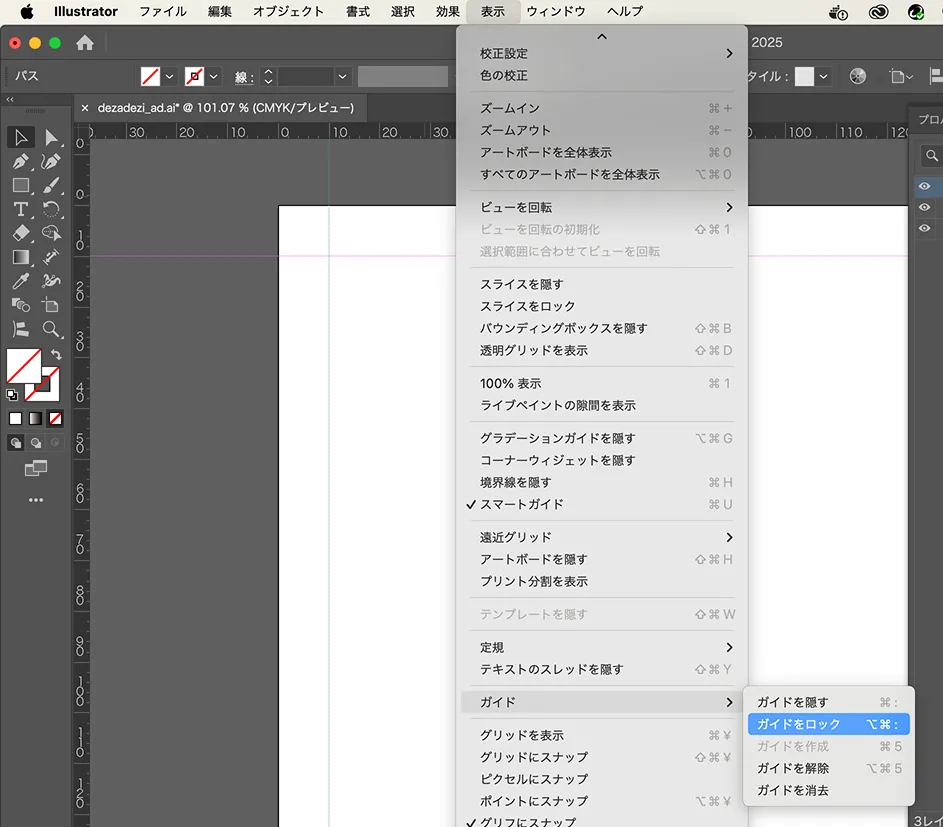This screenshot has width=943, height=827.
Task: Pick the Zoom magnifier tool
Action: pos(51,329)
